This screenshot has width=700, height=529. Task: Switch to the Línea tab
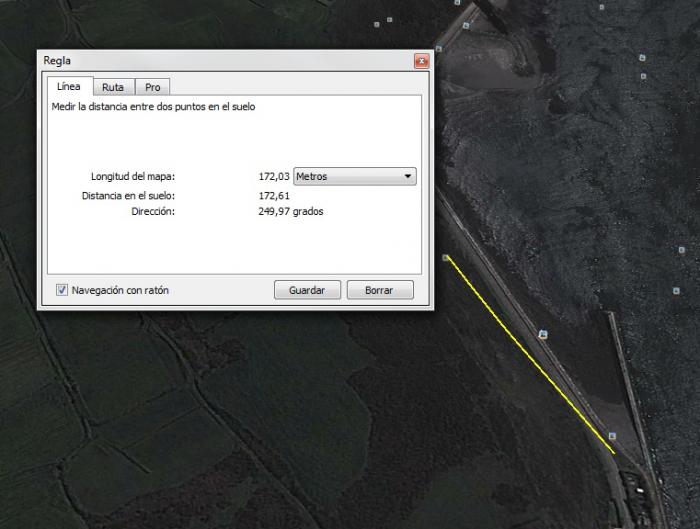(x=70, y=86)
